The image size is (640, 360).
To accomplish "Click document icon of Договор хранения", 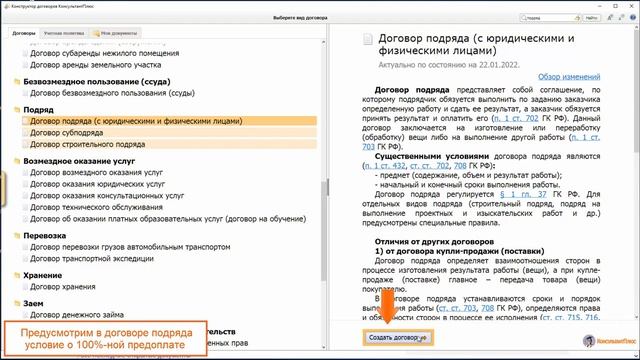I will [25, 287].
